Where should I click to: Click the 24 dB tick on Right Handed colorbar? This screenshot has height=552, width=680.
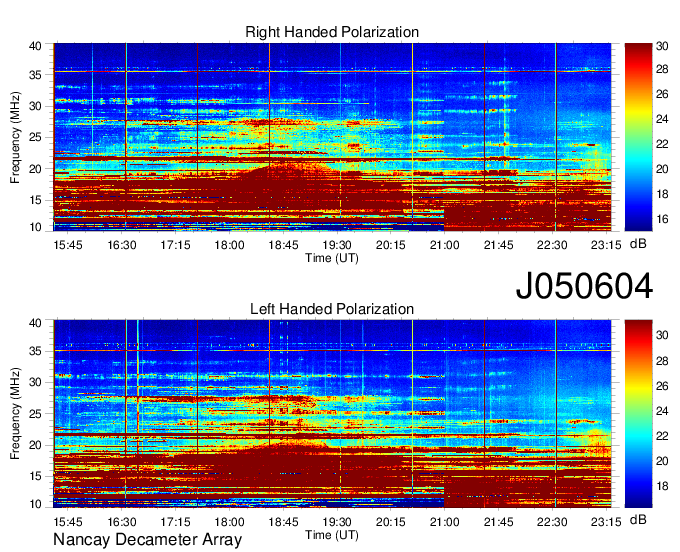point(662,119)
